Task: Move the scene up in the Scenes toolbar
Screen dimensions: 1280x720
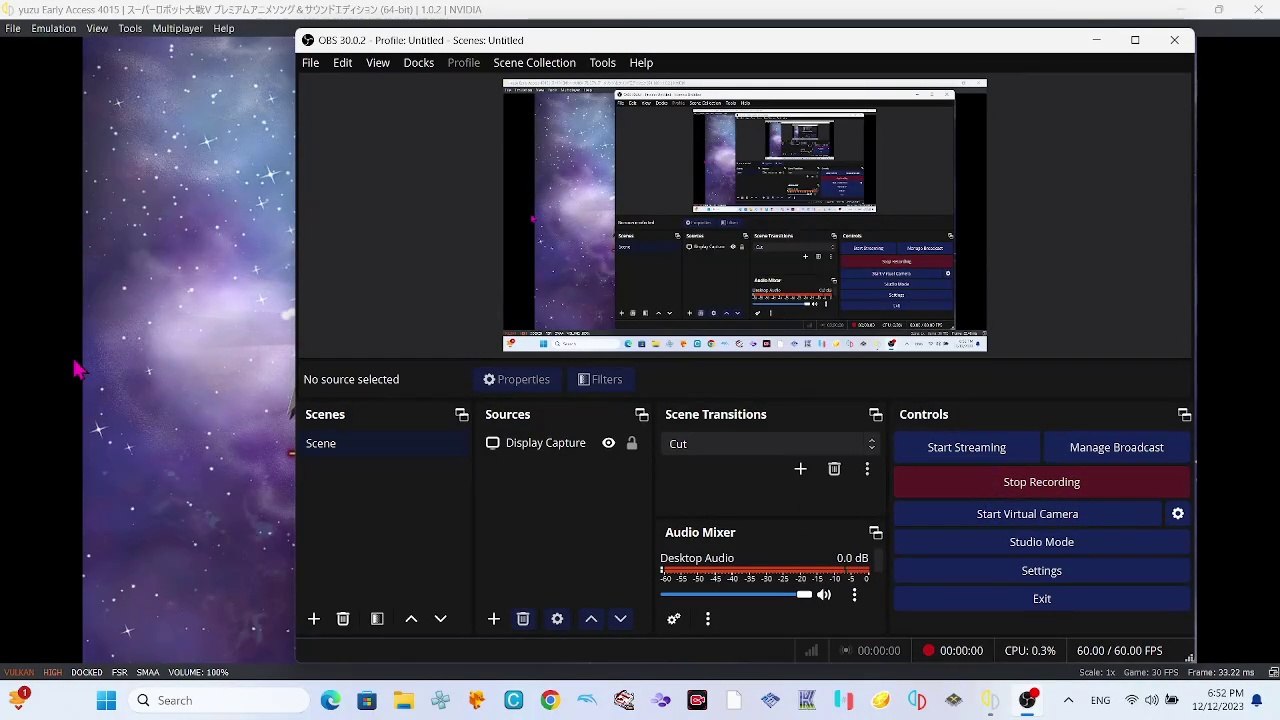Action: point(411,619)
